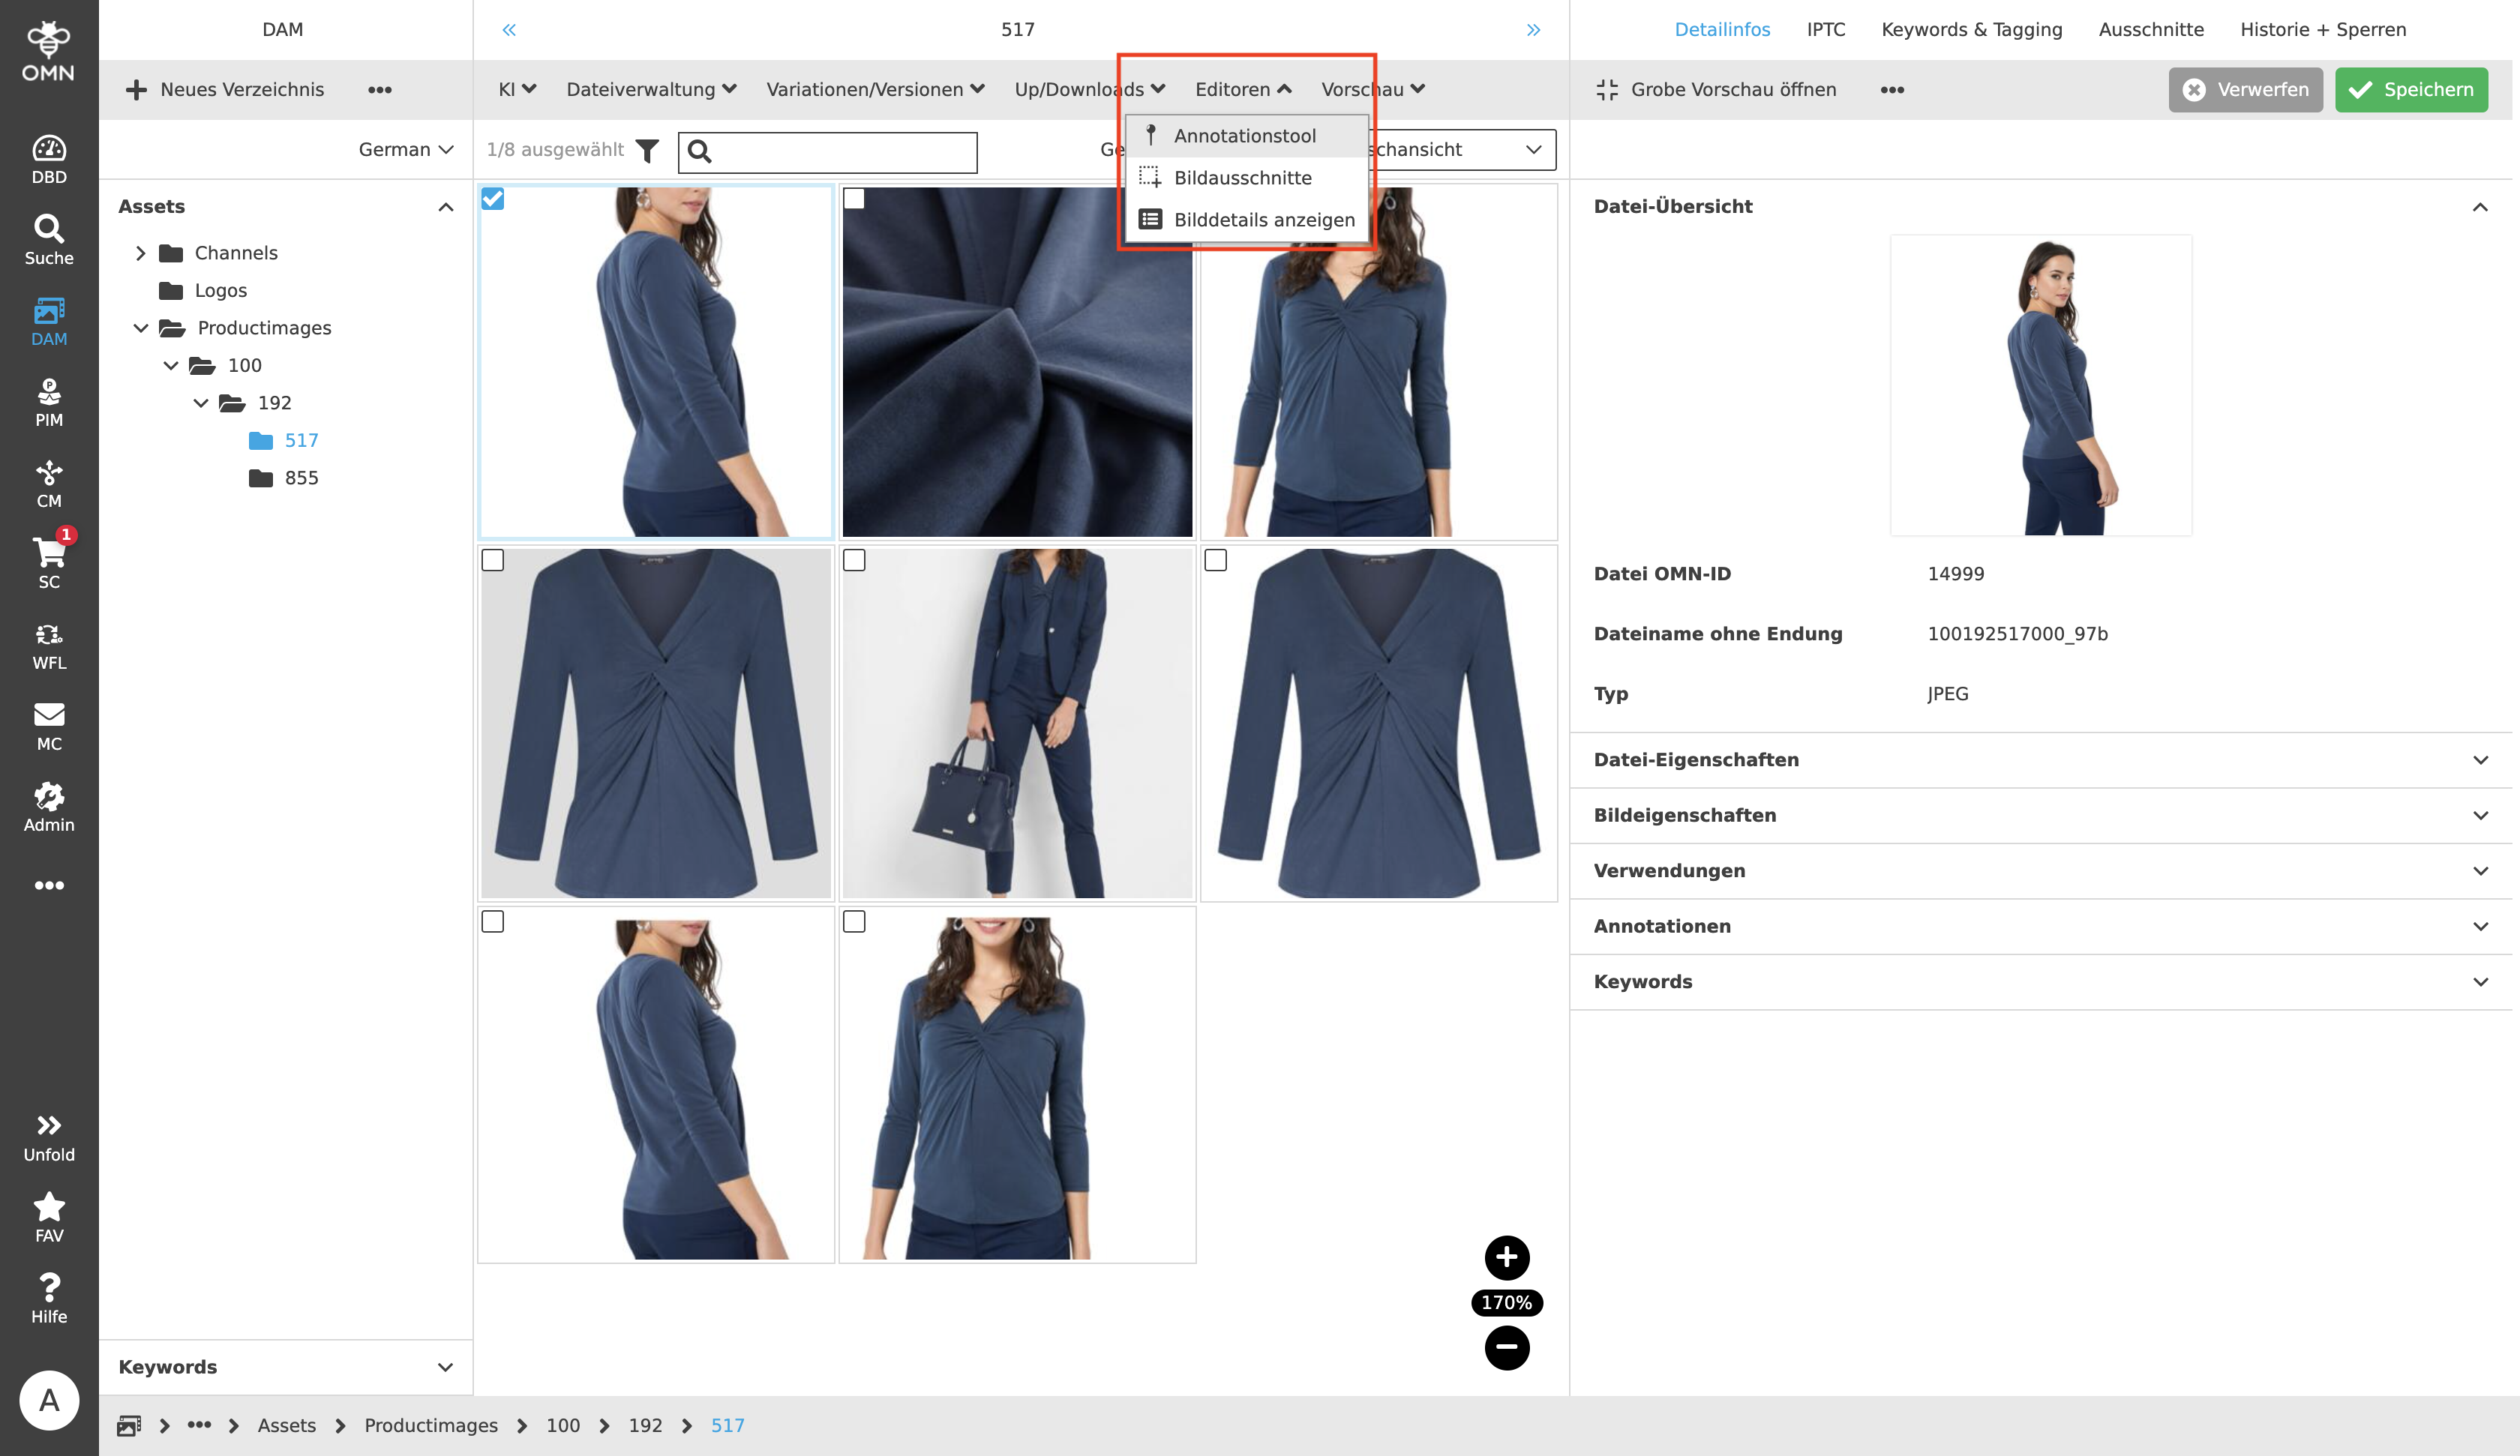Open the DAM module in the sidebar
This screenshot has width=2520, height=1456.
tap(48, 320)
